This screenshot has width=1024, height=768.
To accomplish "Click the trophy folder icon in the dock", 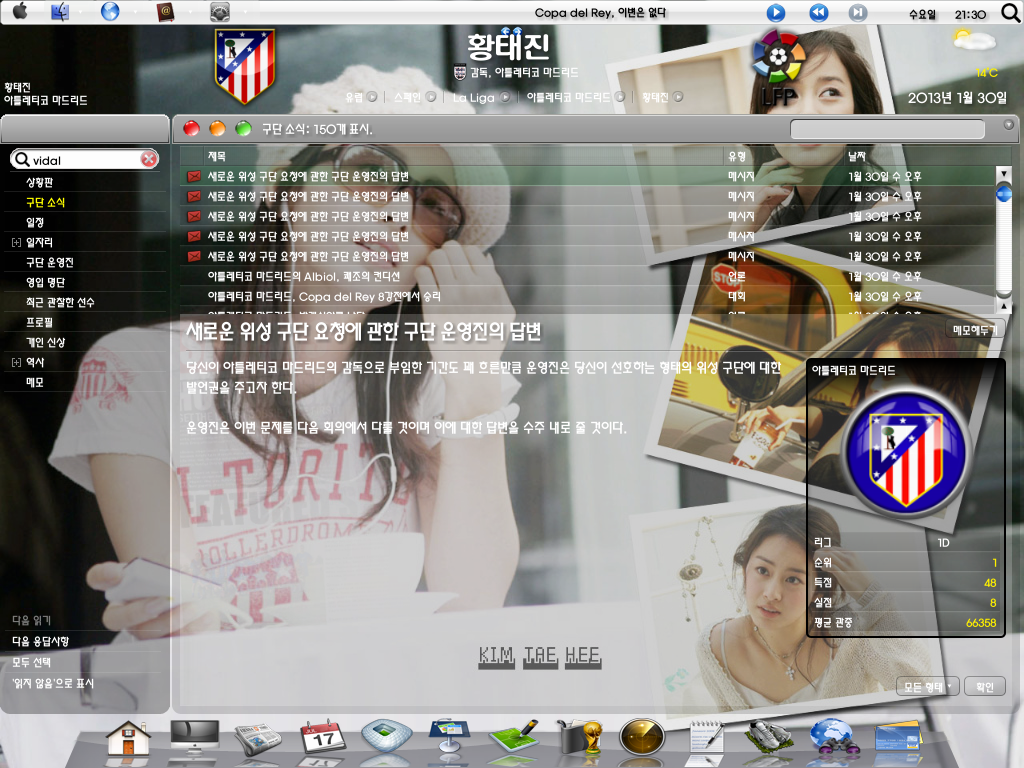I will click(x=579, y=739).
